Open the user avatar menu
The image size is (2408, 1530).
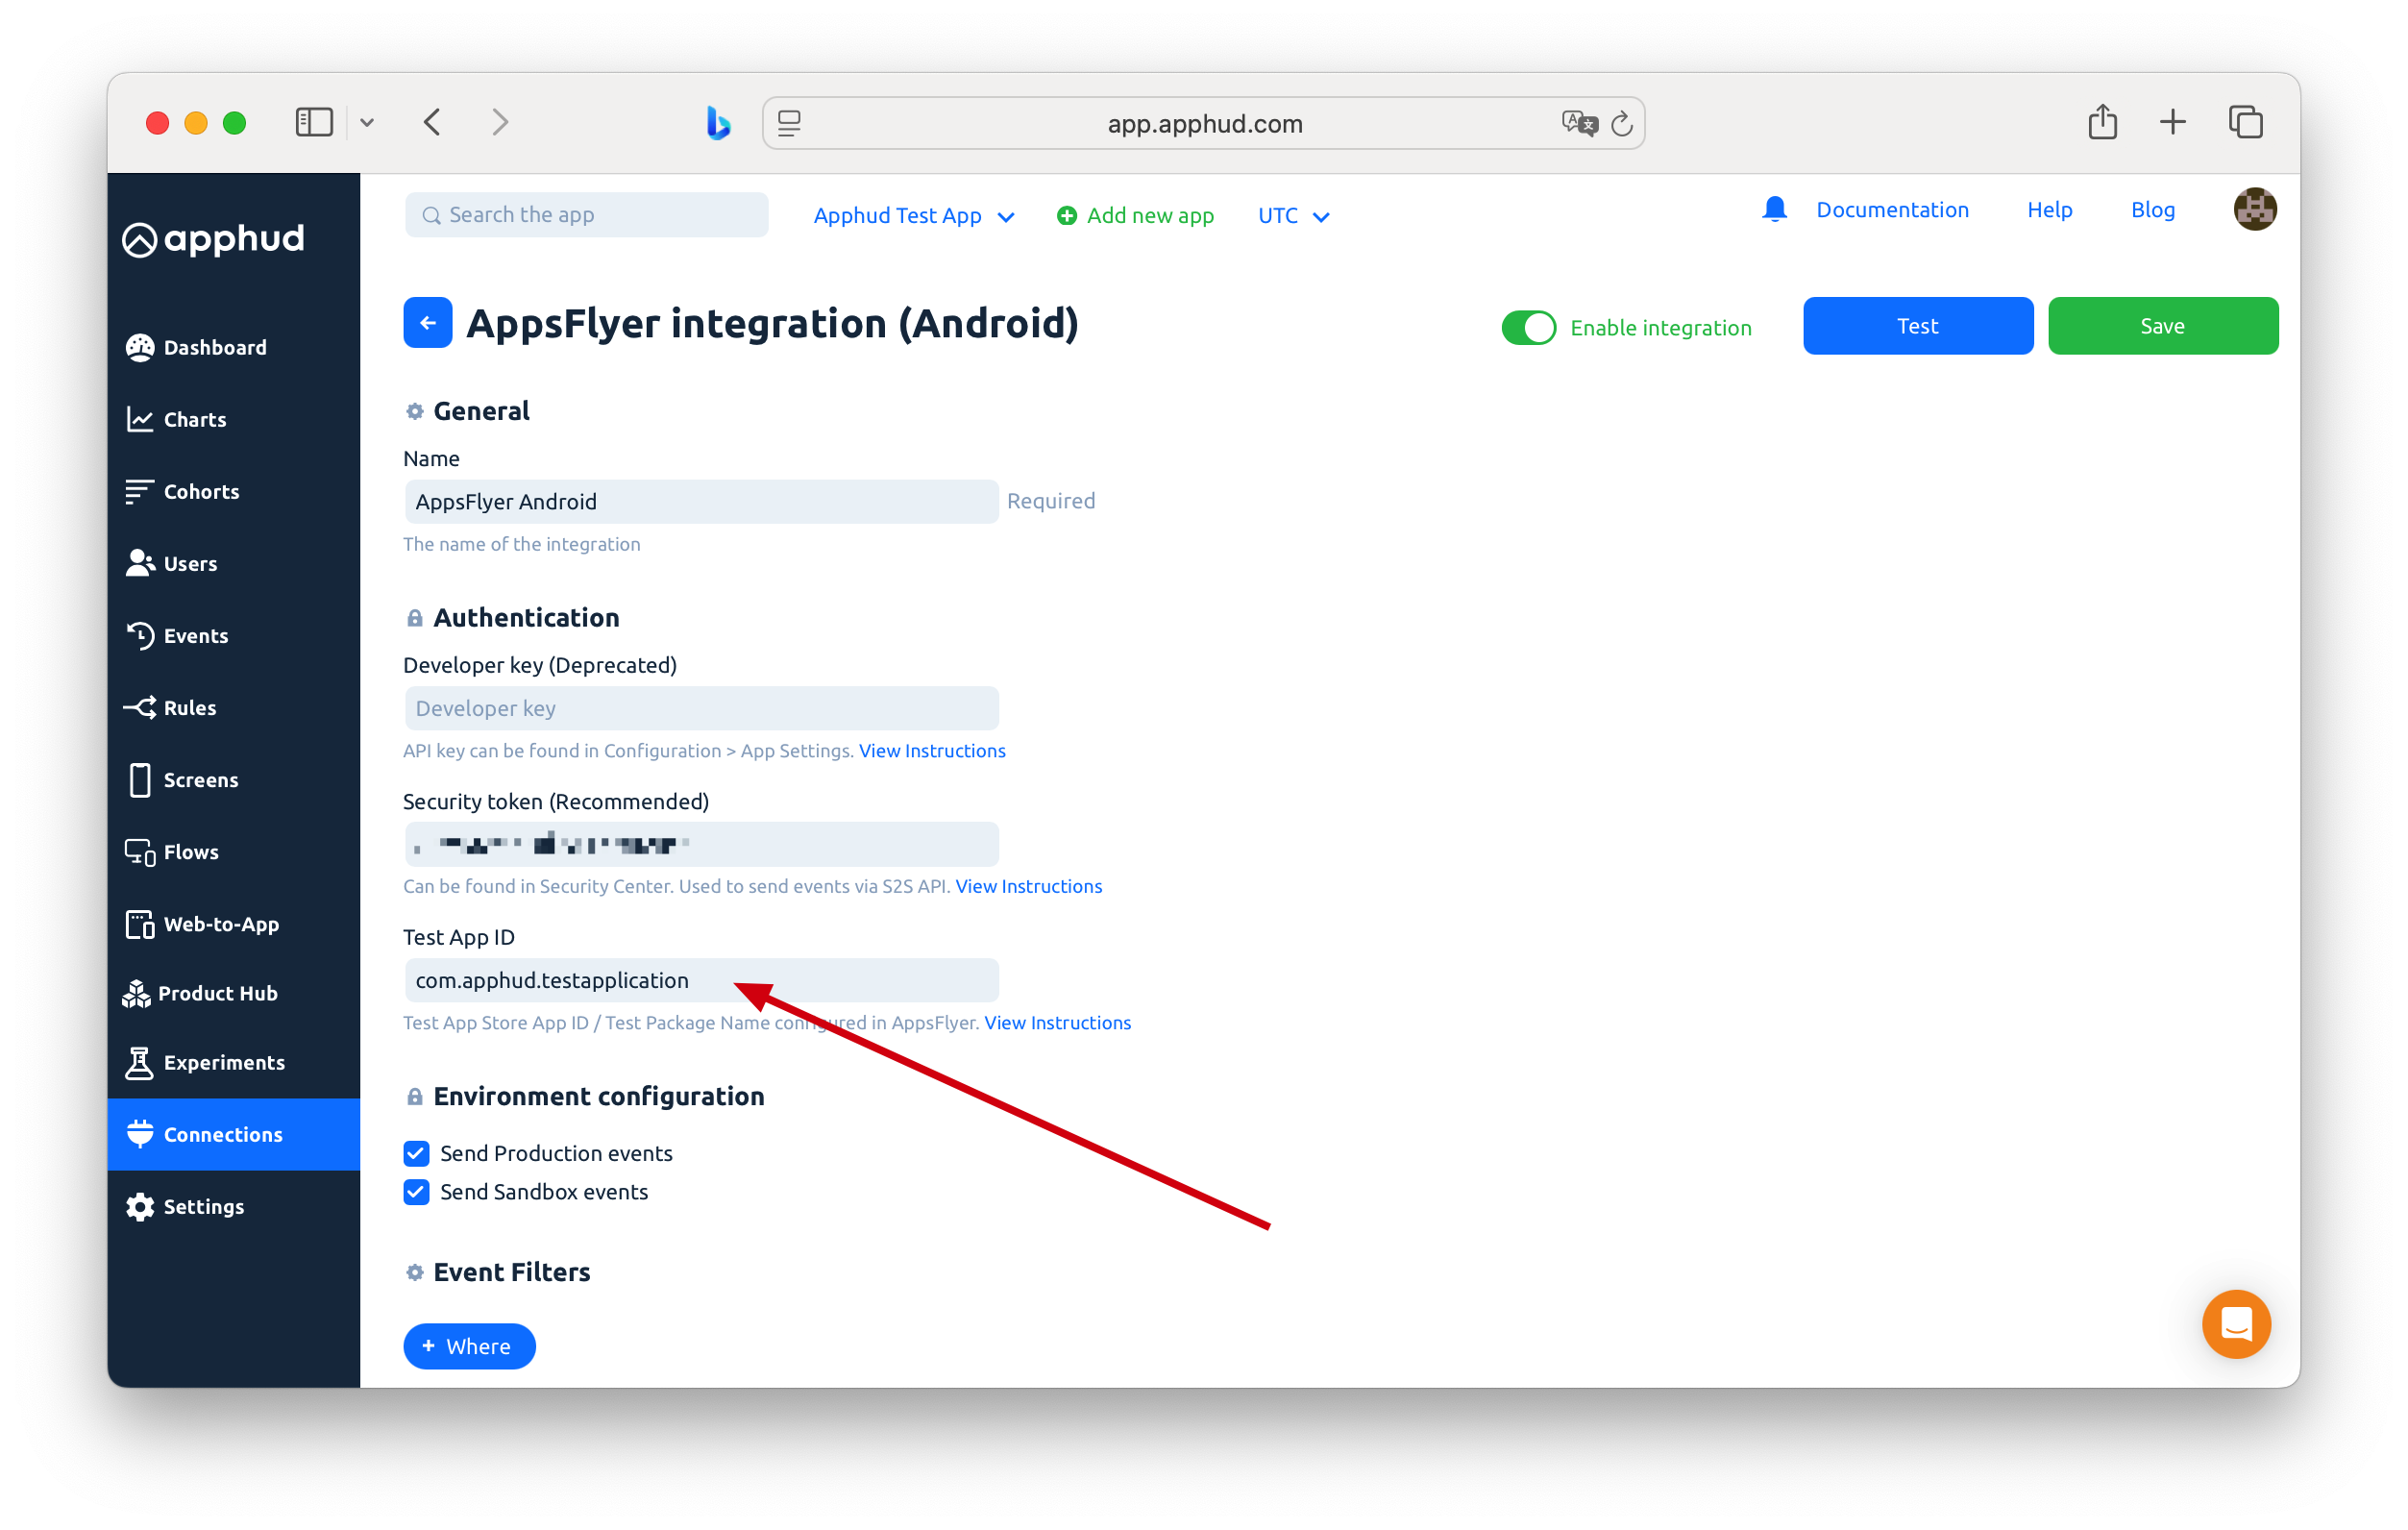[2255, 209]
